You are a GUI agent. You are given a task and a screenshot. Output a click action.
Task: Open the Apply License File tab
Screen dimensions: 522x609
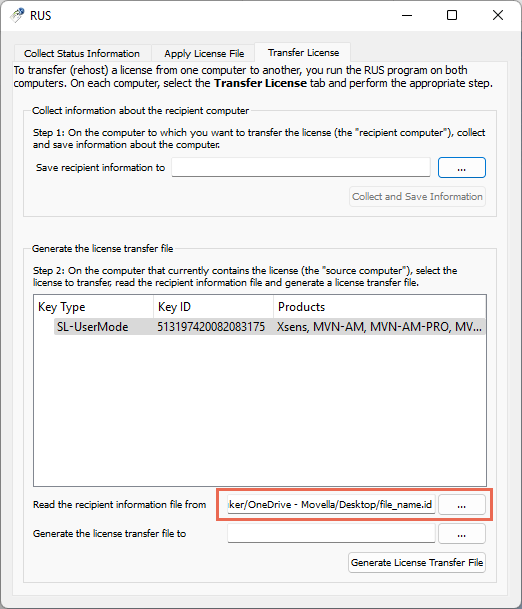(x=204, y=53)
